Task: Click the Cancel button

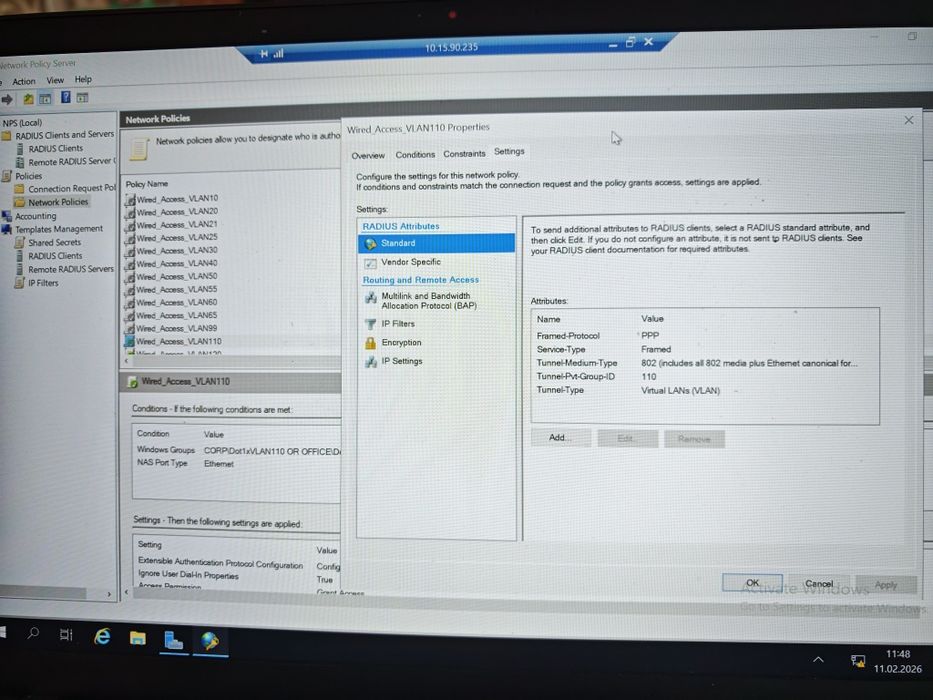Action: [x=819, y=584]
